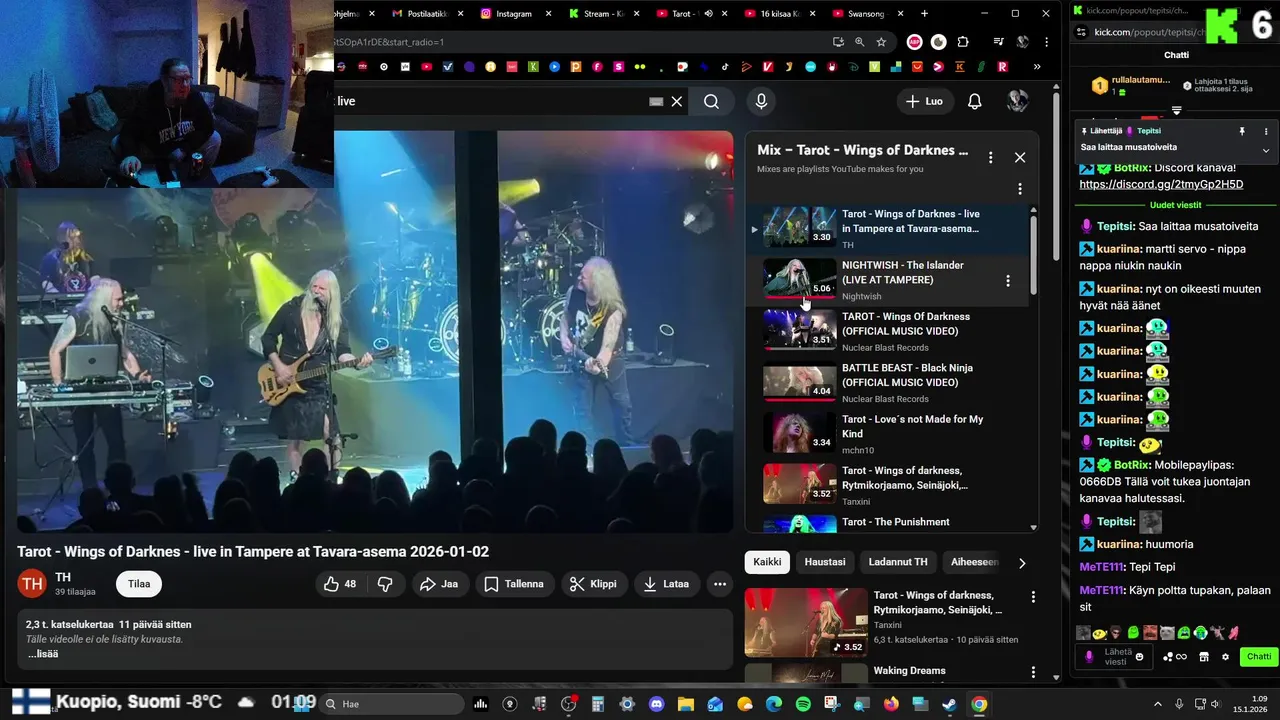Like the video with thumbs up (48)
1280x720 pixels.
(x=340, y=584)
